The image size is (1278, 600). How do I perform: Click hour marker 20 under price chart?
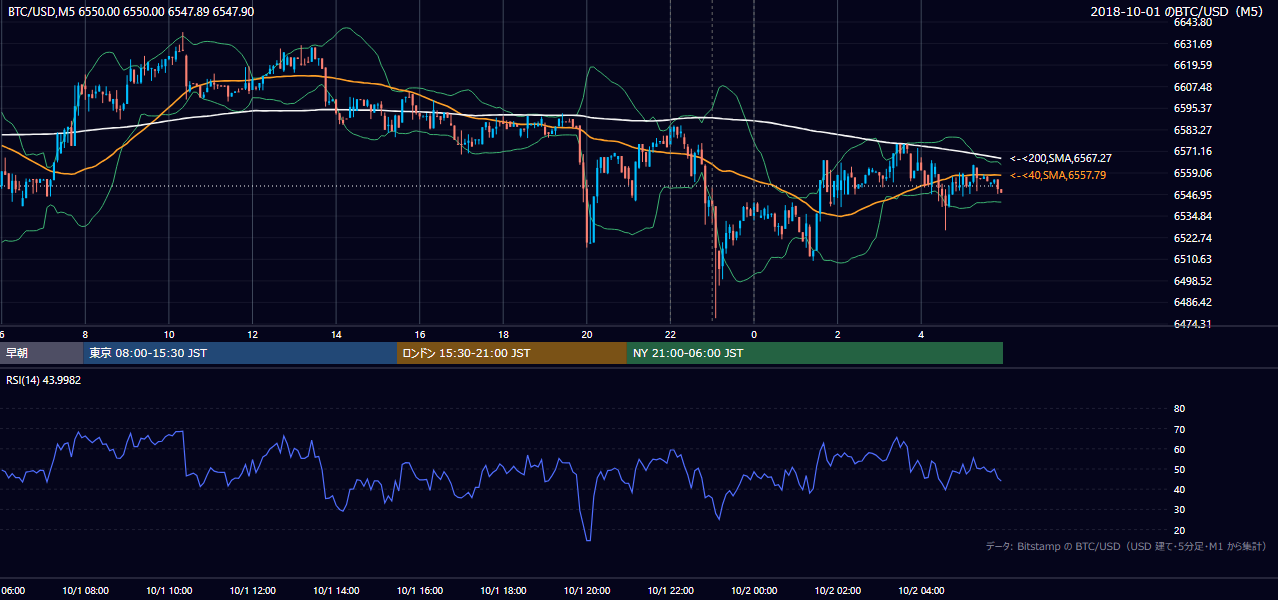(x=587, y=335)
